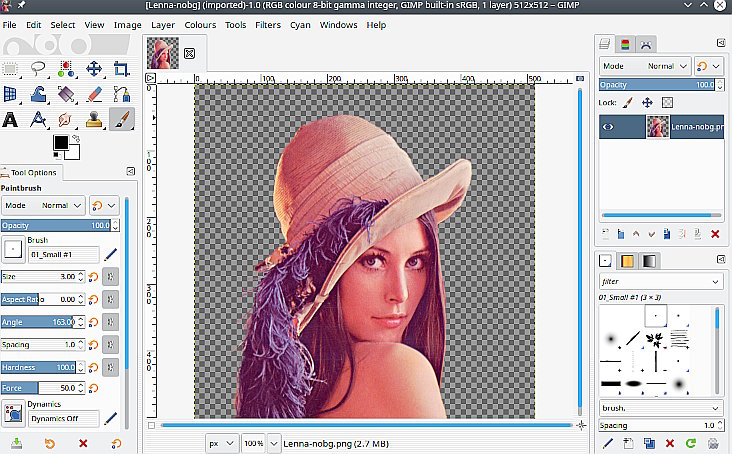The image size is (732, 454).
Task: Adjust the layer Opacity slider
Action: point(657,84)
